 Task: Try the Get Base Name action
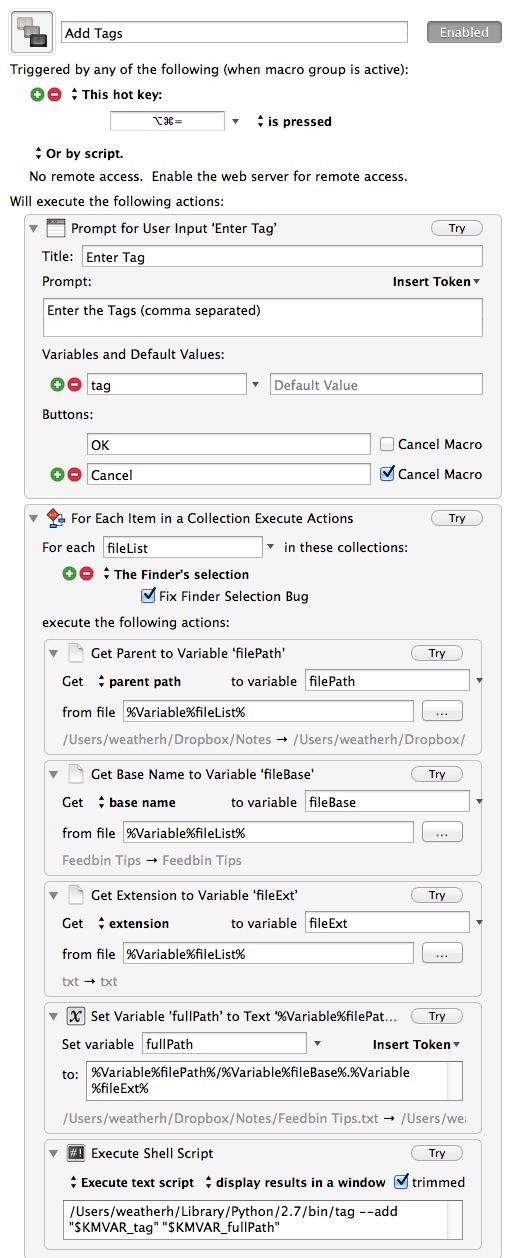pos(437,774)
